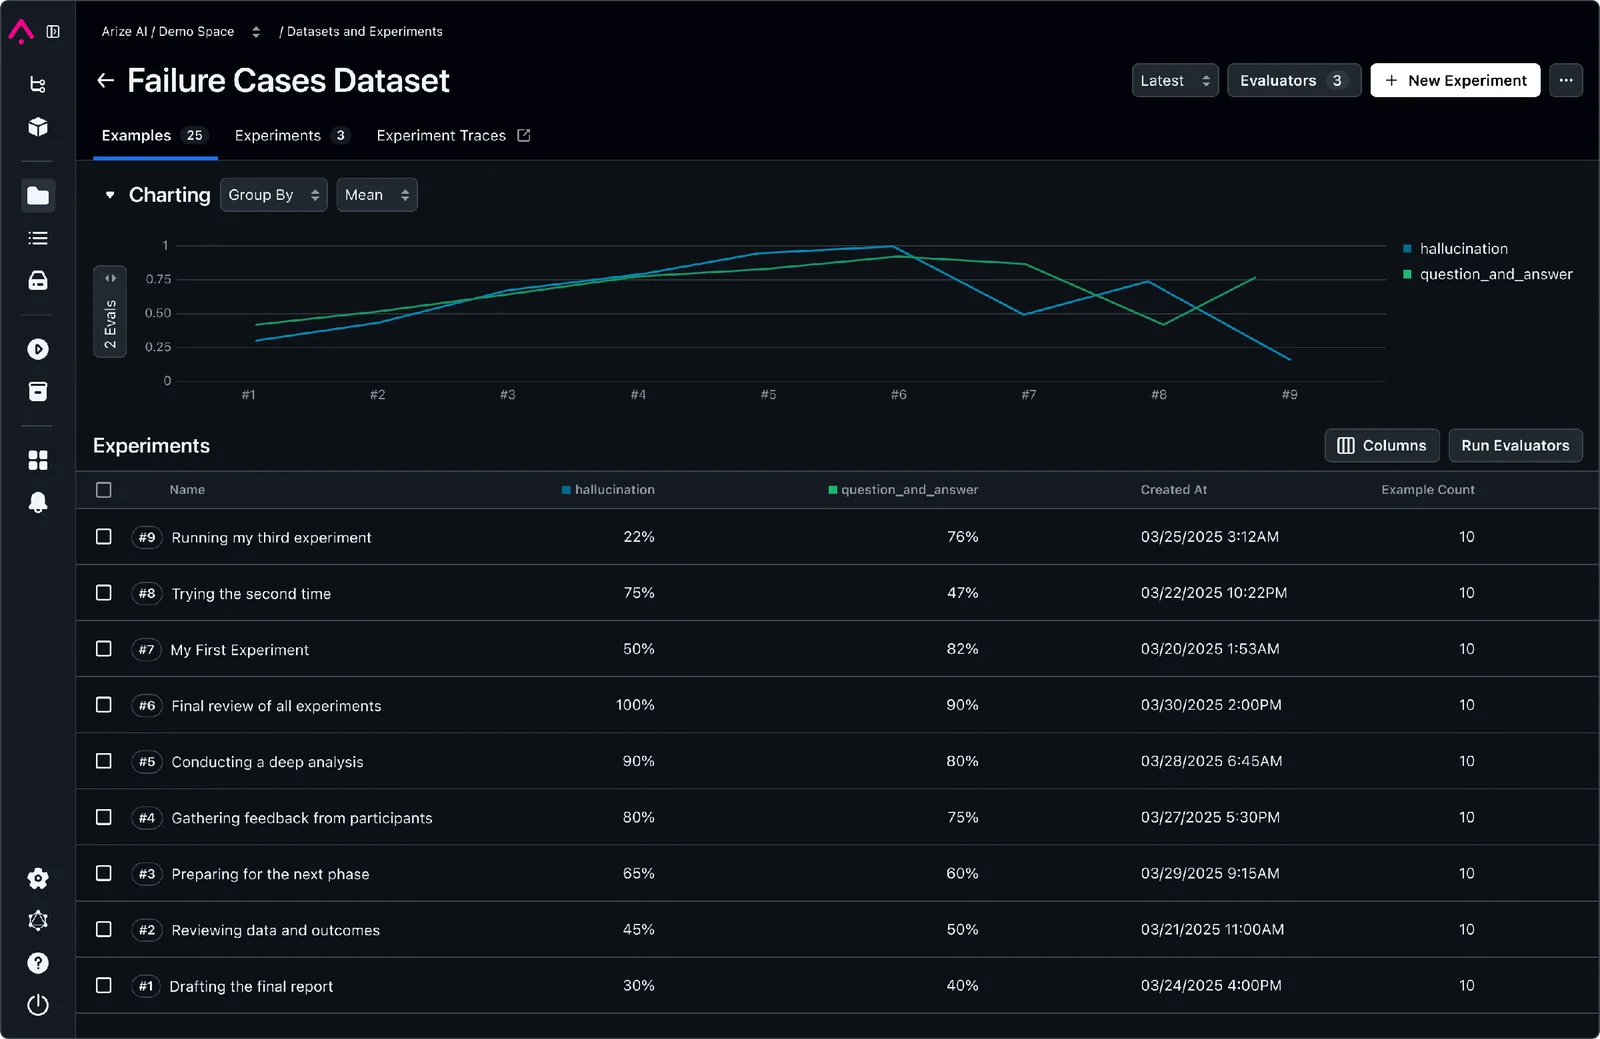Screen dimensions: 1600x1039
Task: Select the play circle icon in sidebar
Action: [37, 348]
